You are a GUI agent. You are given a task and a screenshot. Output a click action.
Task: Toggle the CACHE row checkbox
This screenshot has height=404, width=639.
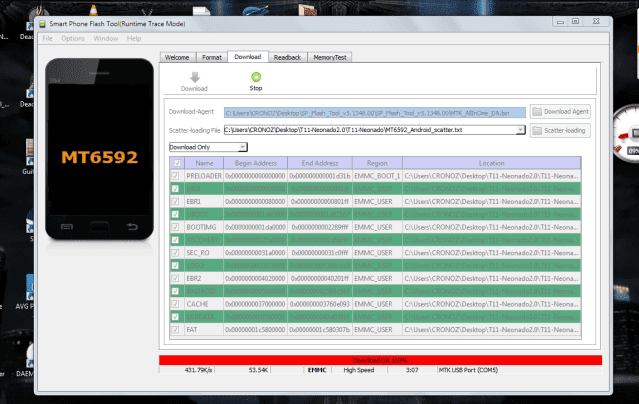tap(175, 304)
